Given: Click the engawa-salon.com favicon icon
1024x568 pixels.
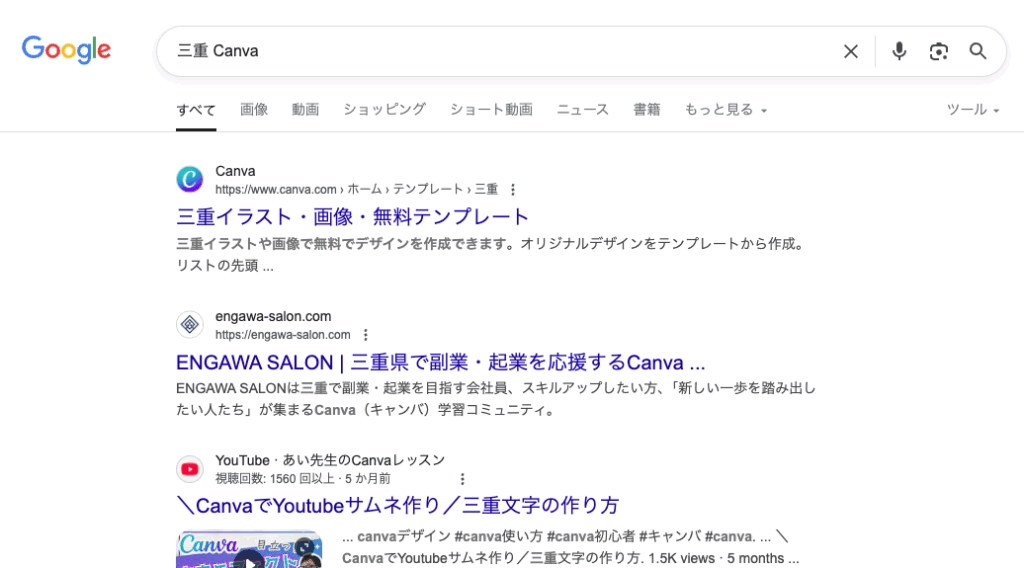Looking at the screenshot, I should click(x=189, y=324).
